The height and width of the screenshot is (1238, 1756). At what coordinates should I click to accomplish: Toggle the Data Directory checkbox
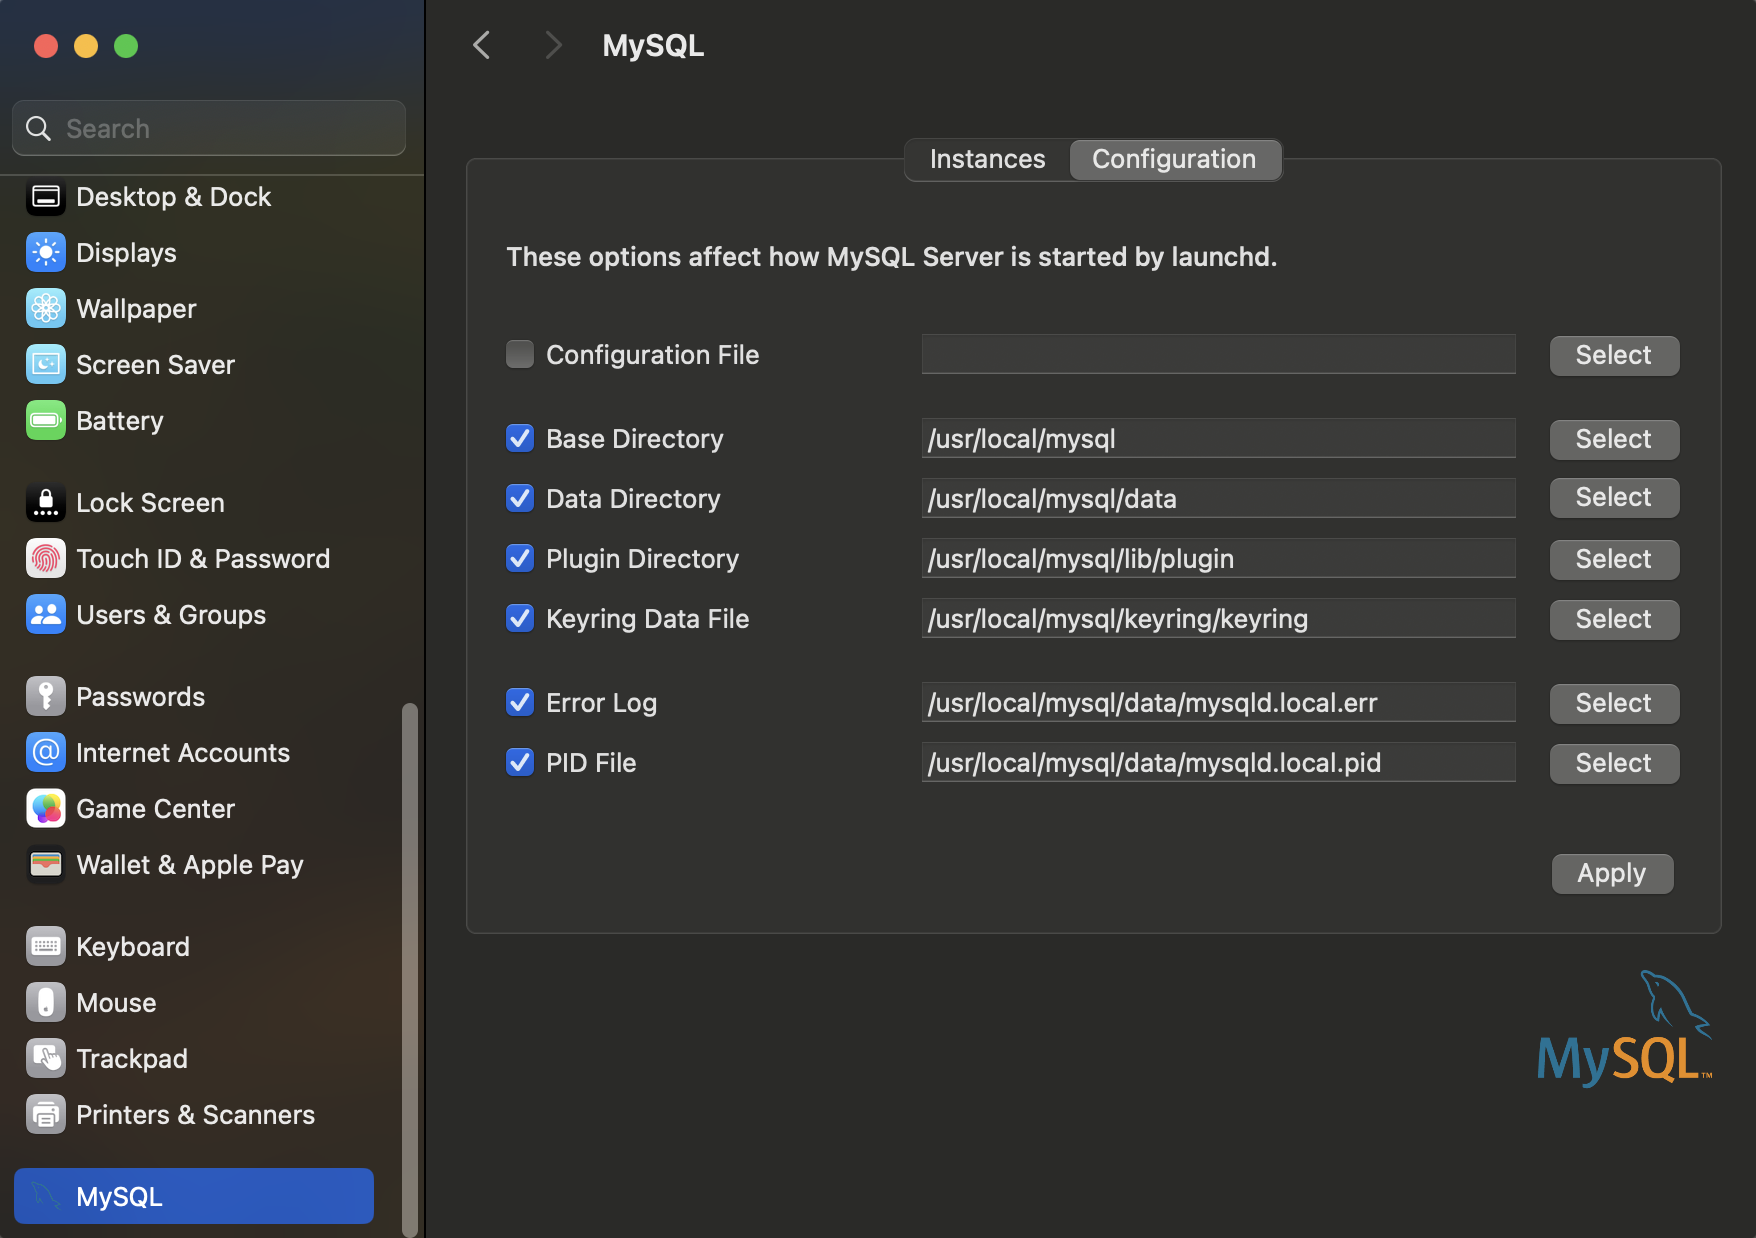520,498
